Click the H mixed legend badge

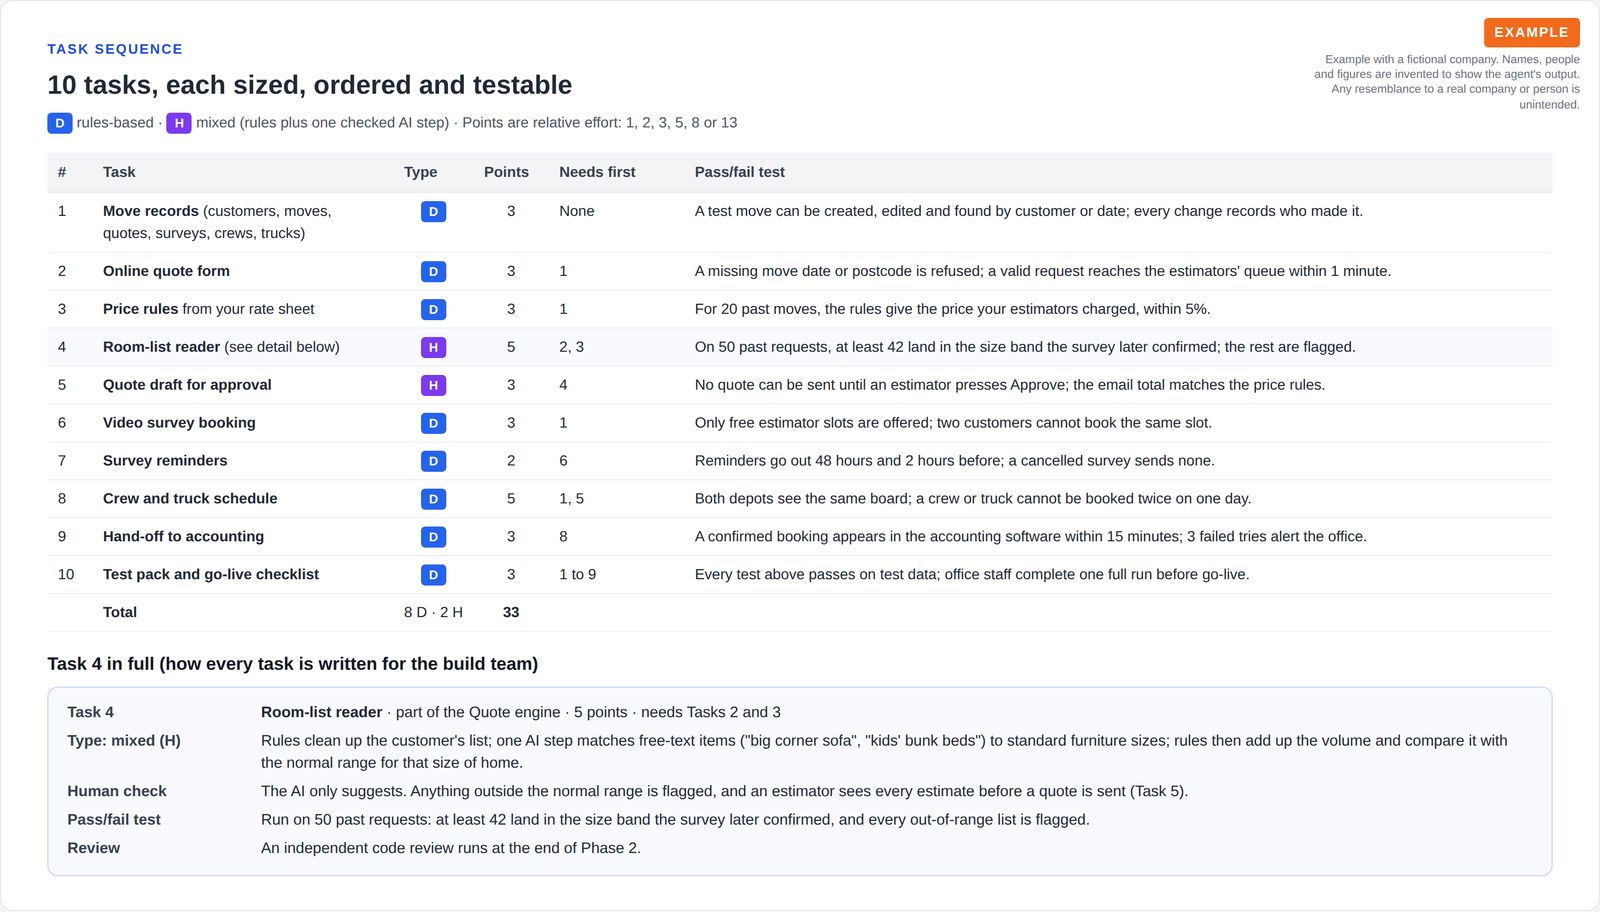click(x=179, y=123)
